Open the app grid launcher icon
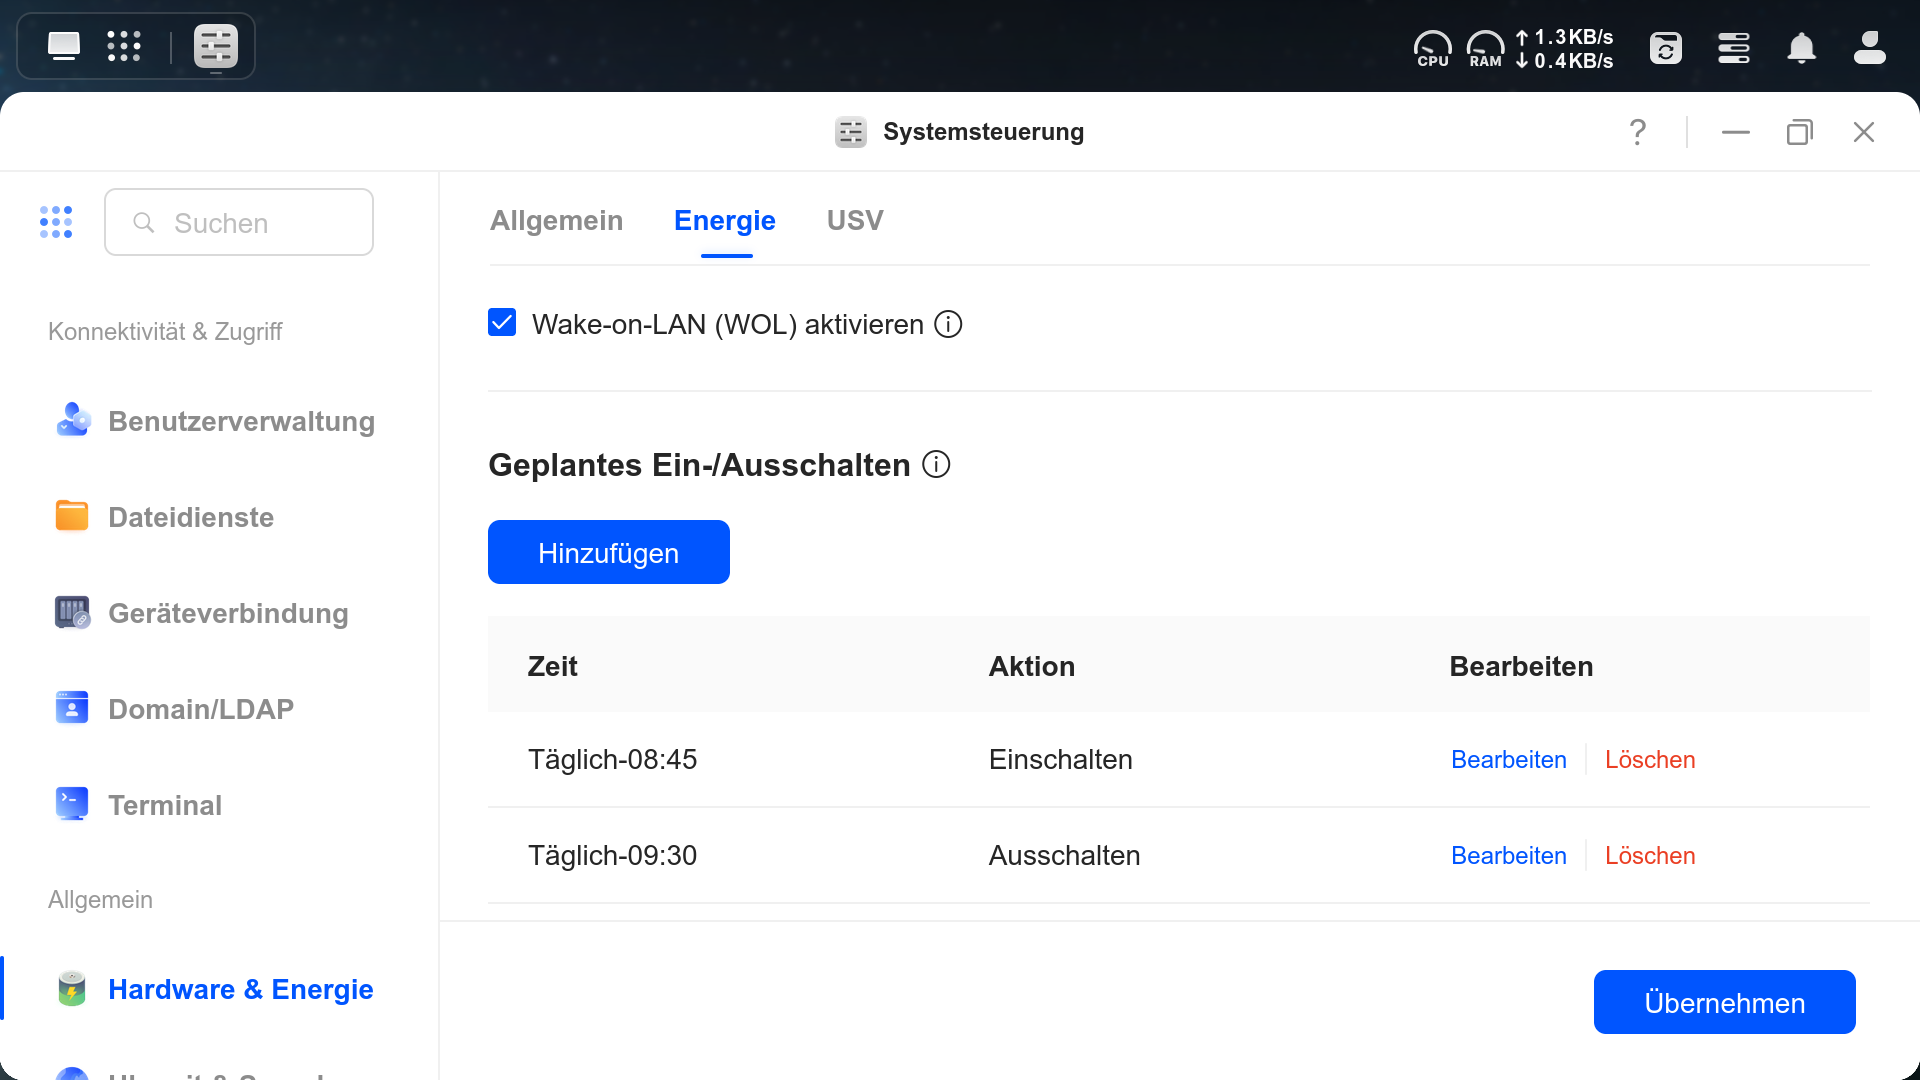The width and height of the screenshot is (1920, 1080). pos(124,46)
